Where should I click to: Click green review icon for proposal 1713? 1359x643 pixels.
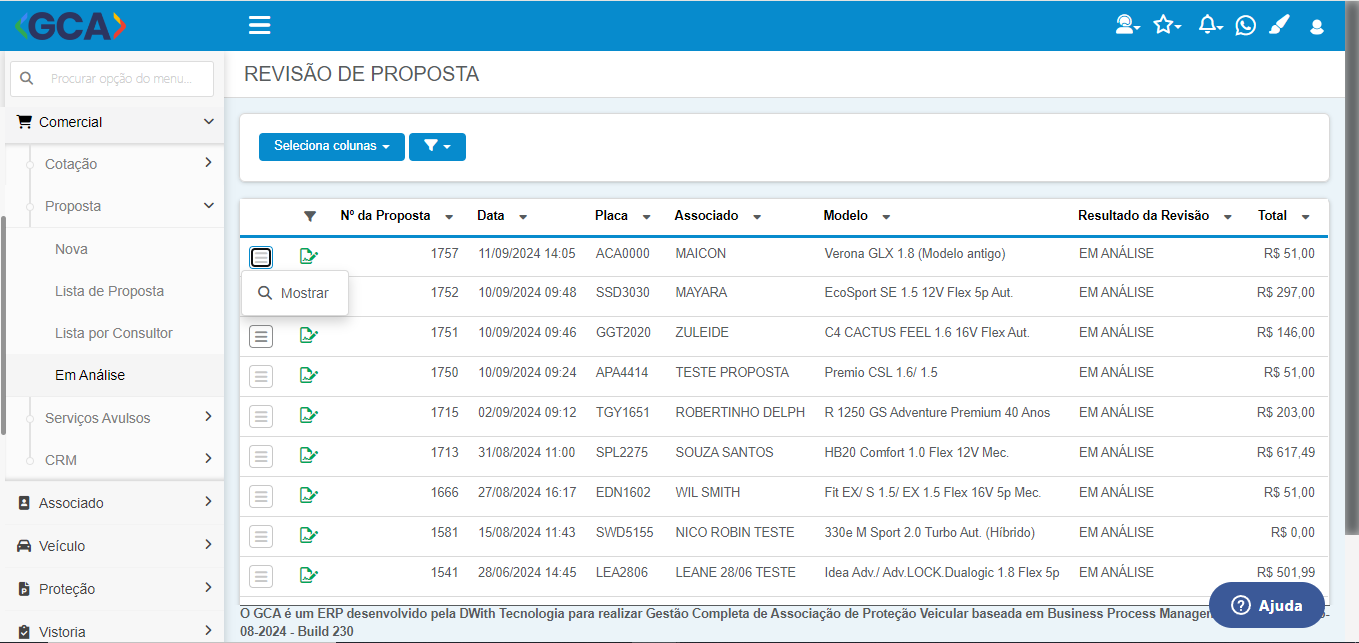tap(309, 455)
